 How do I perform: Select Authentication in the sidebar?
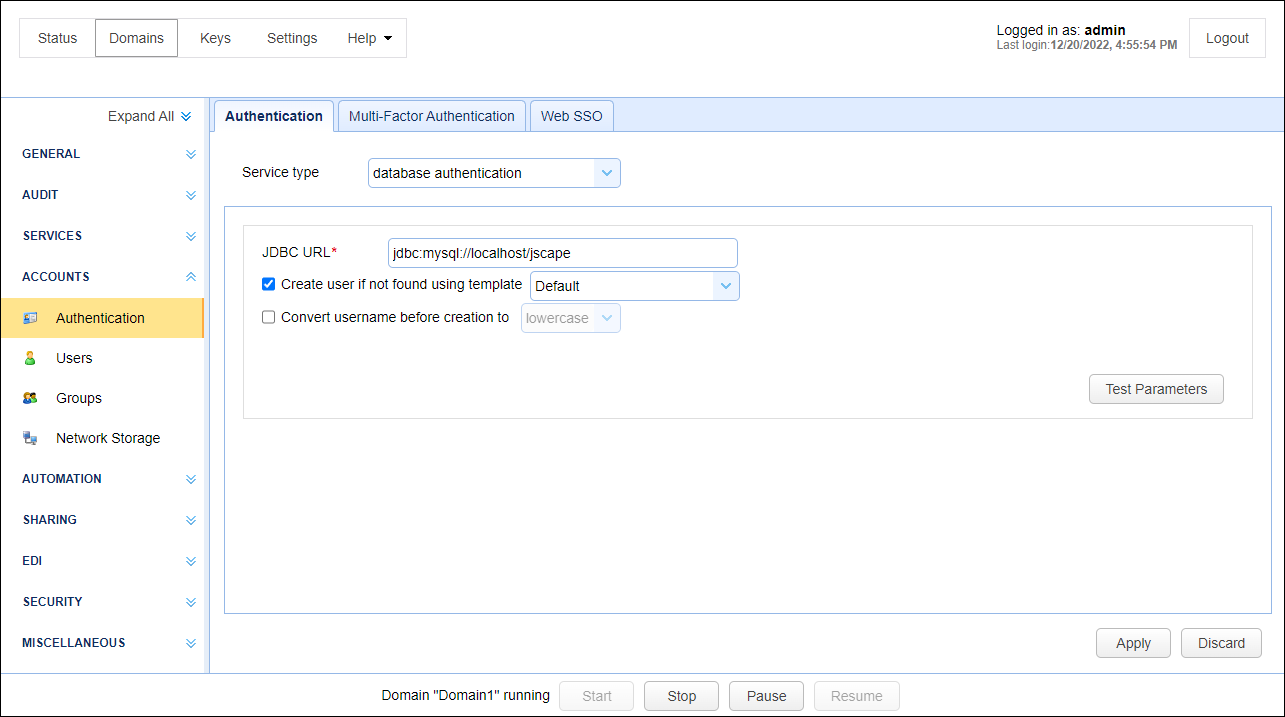tap(102, 318)
